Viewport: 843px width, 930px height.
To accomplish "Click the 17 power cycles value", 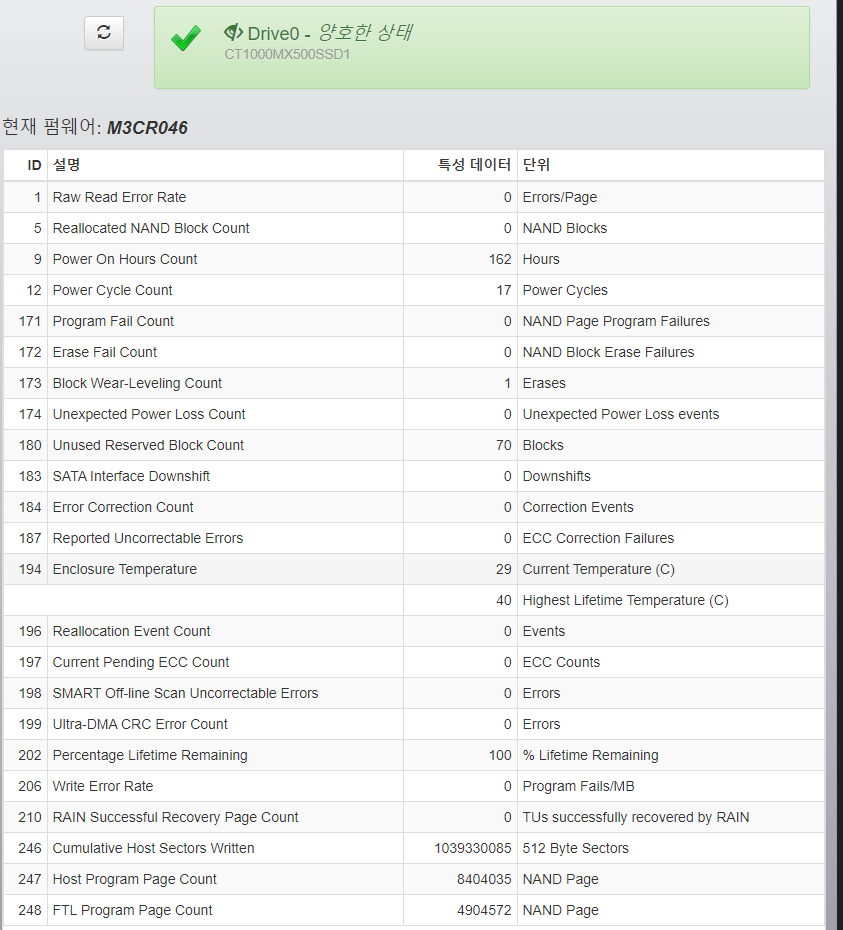I will (504, 290).
